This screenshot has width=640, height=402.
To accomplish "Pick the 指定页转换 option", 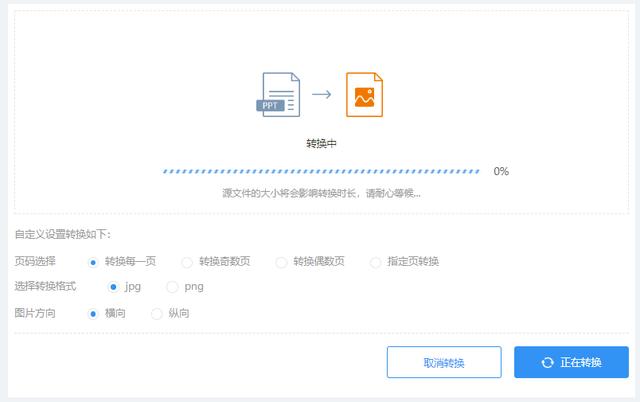I will (x=376, y=262).
